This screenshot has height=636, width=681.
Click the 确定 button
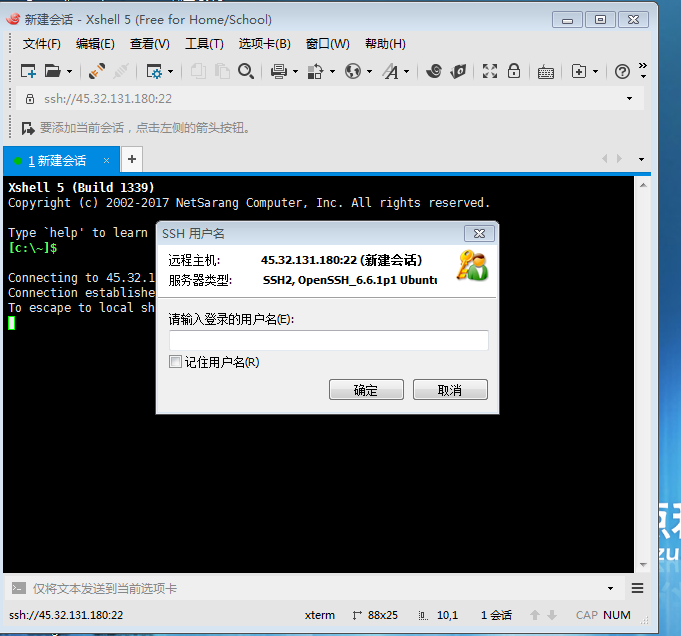click(x=366, y=390)
